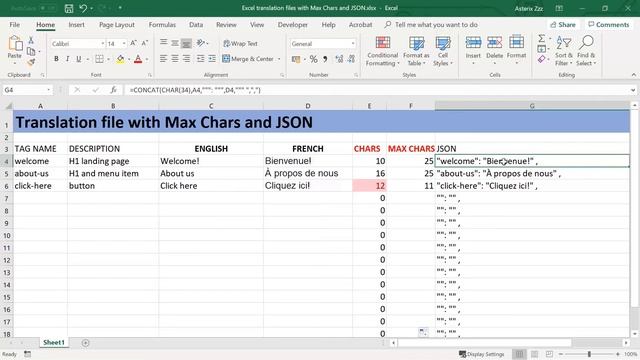
Task: Apply red font color
Action: coord(138,59)
